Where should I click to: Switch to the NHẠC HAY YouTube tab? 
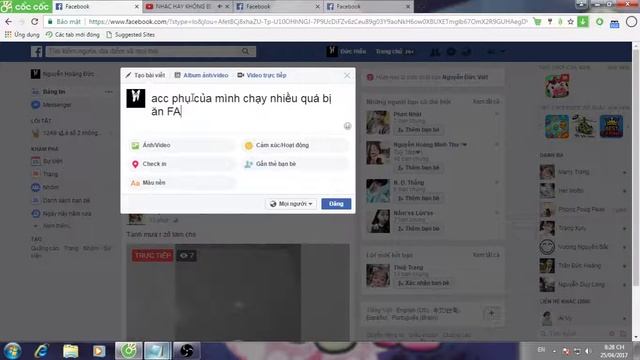184,7
